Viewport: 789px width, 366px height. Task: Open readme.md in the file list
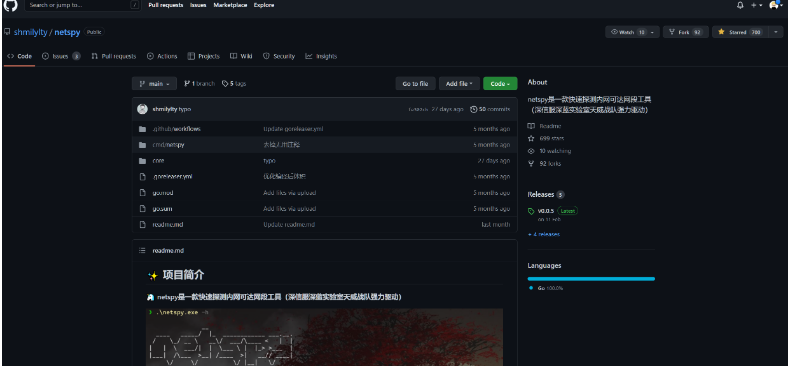click(168, 225)
